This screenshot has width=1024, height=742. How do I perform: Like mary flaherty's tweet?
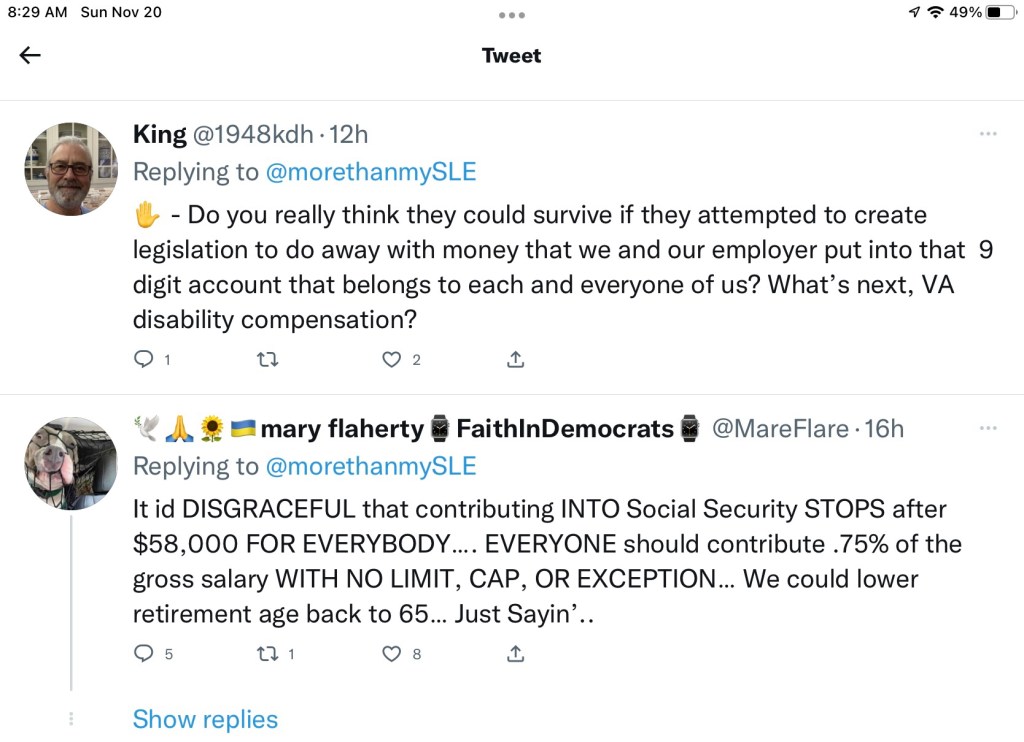pos(392,654)
